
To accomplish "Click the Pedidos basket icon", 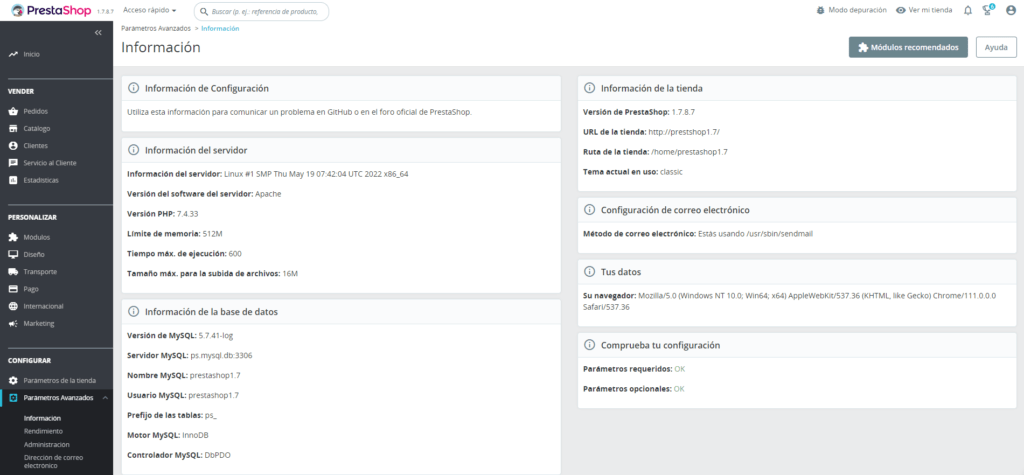I will [x=13, y=112].
